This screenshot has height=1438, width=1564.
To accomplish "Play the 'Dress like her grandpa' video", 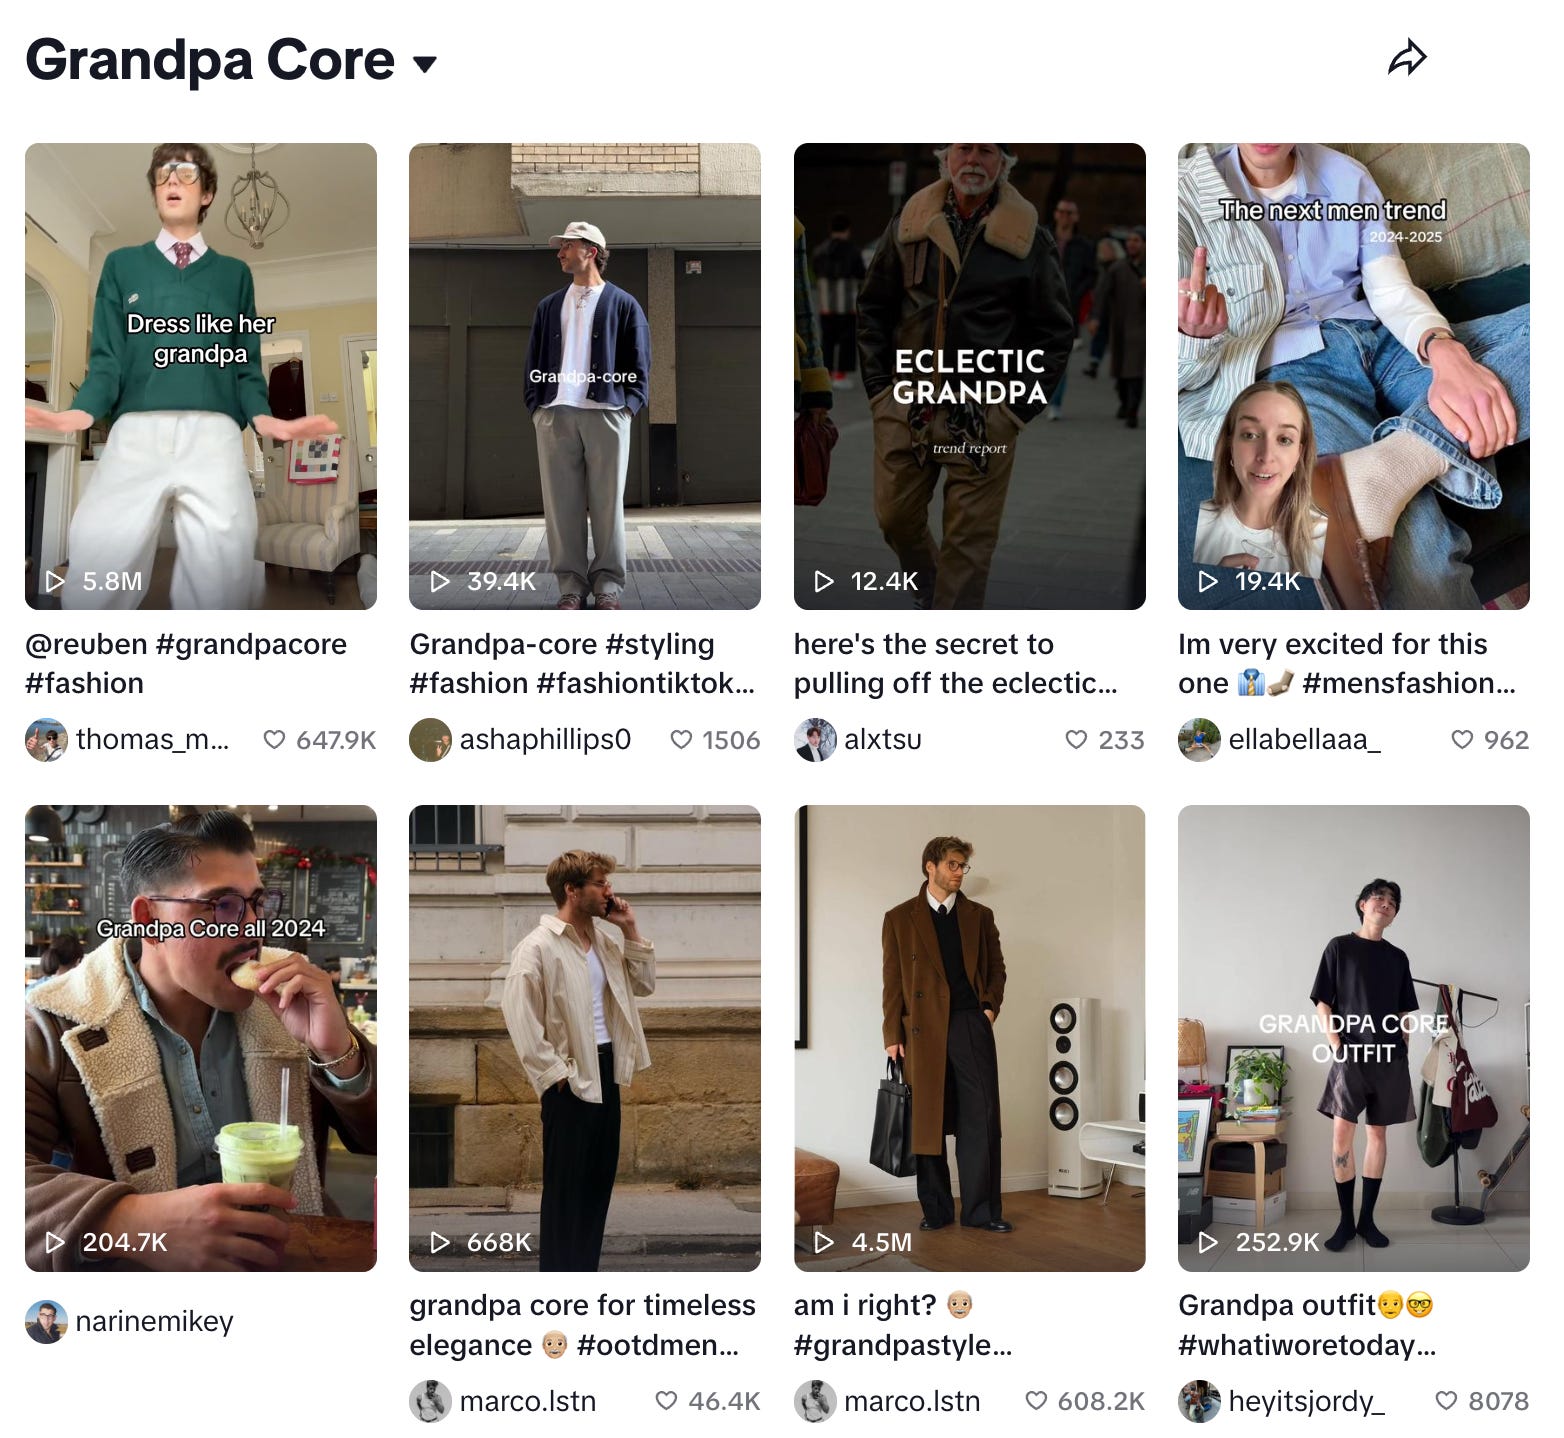I will [201, 376].
